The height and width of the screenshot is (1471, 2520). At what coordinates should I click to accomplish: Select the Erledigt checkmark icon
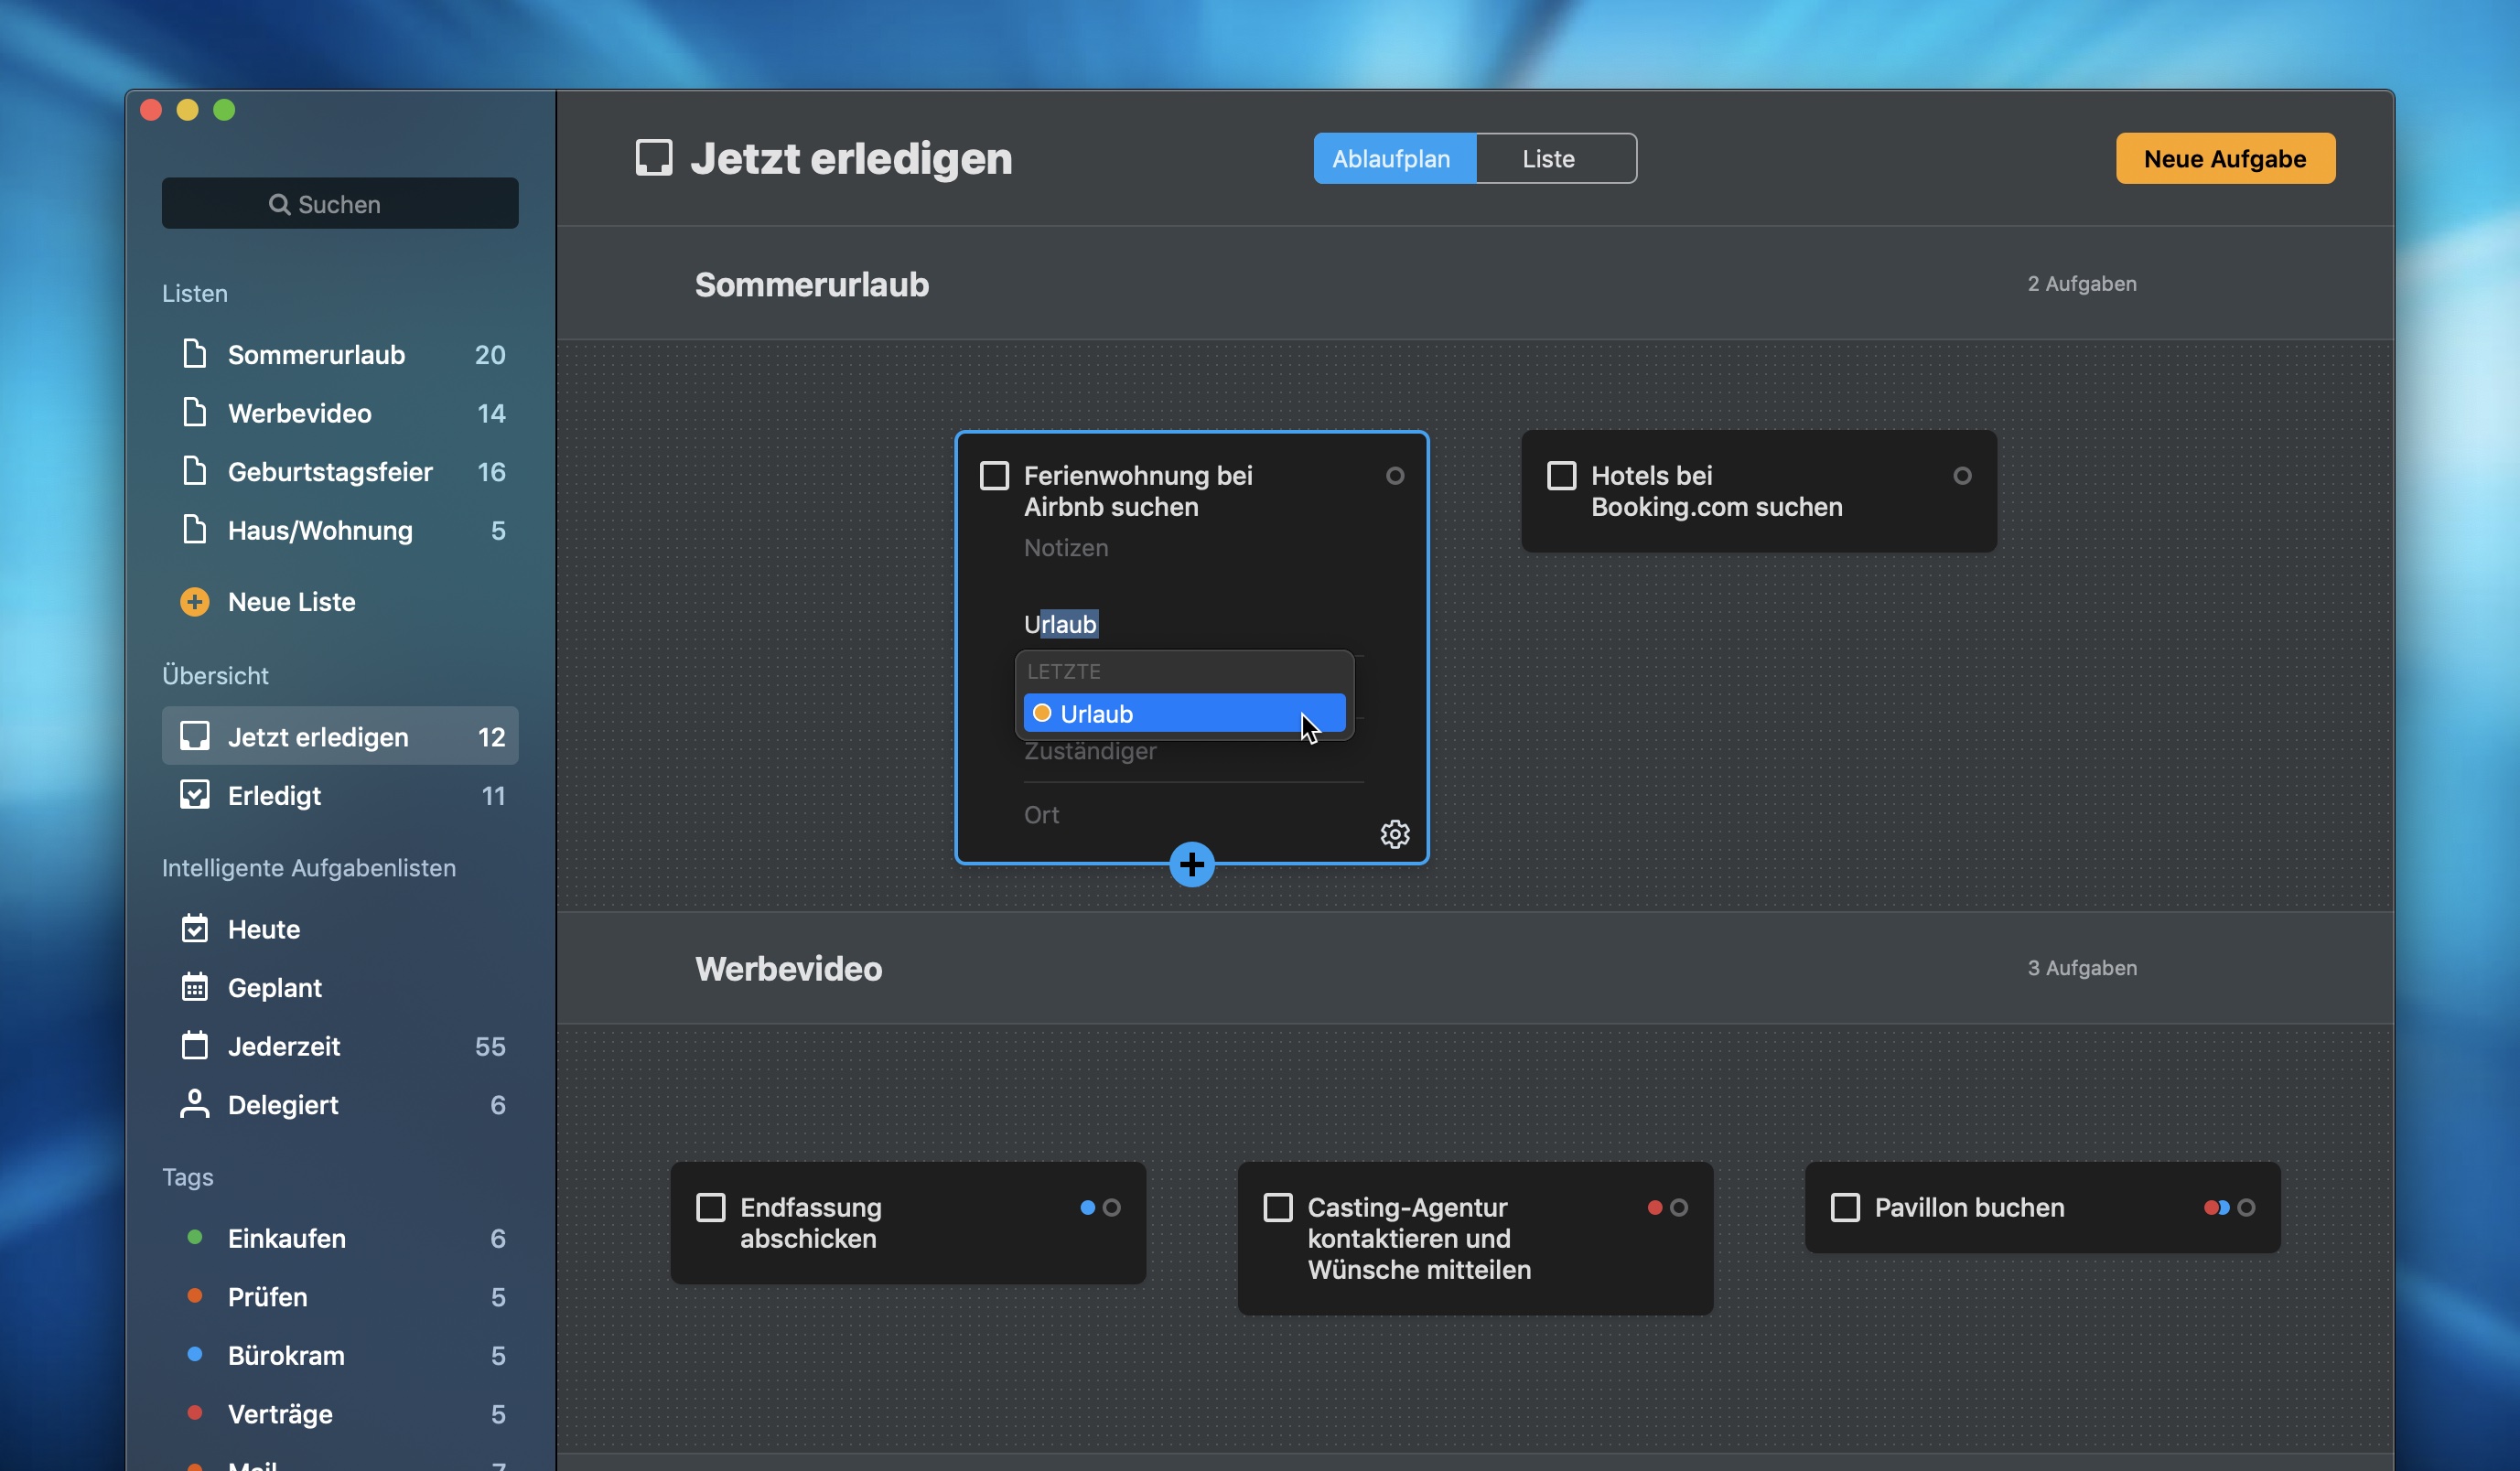196,795
